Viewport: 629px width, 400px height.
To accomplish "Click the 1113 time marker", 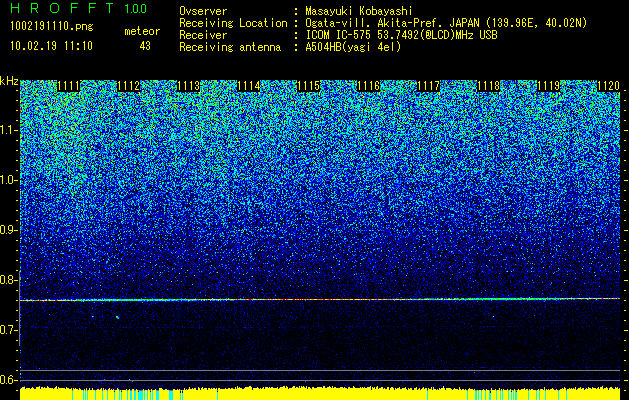I will 189,86.
